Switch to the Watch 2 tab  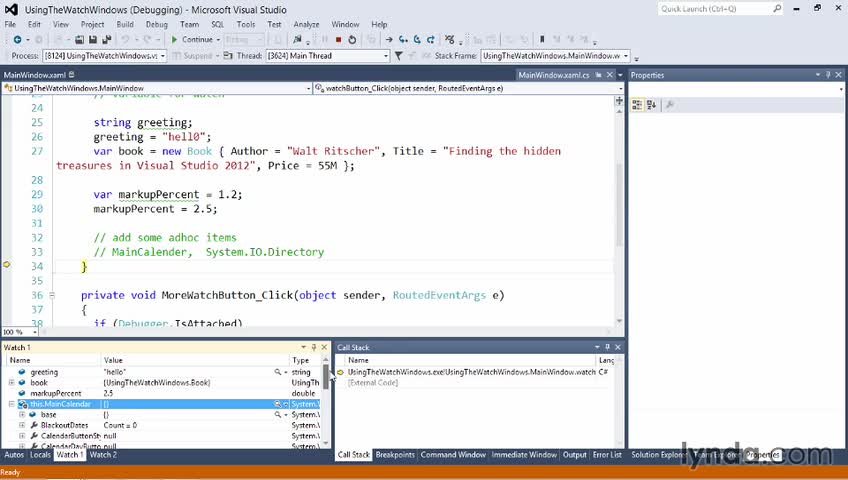click(x=103, y=455)
